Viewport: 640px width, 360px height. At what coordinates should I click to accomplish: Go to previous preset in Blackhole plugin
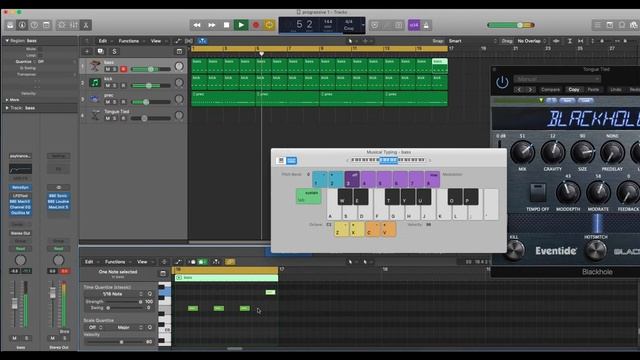coord(519,89)
